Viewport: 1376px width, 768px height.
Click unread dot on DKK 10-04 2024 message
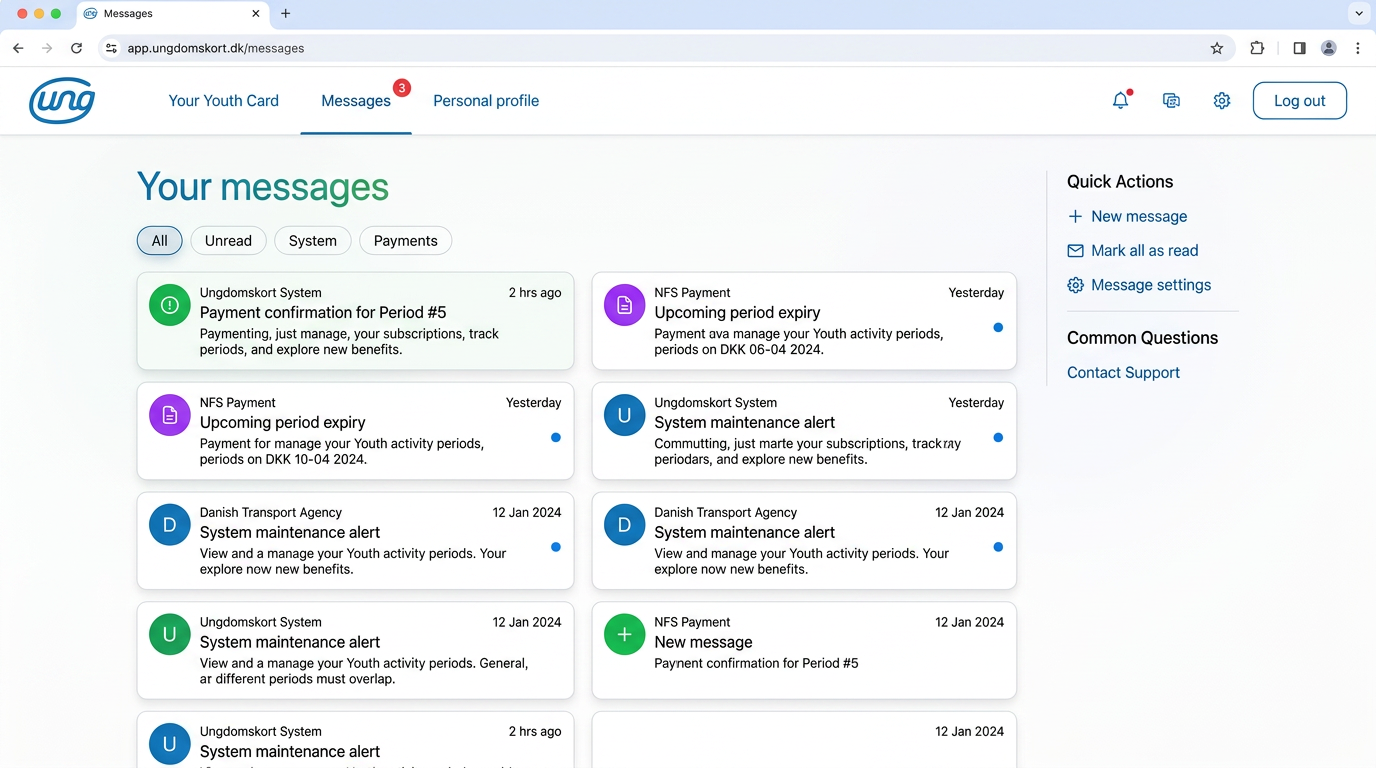556,437
